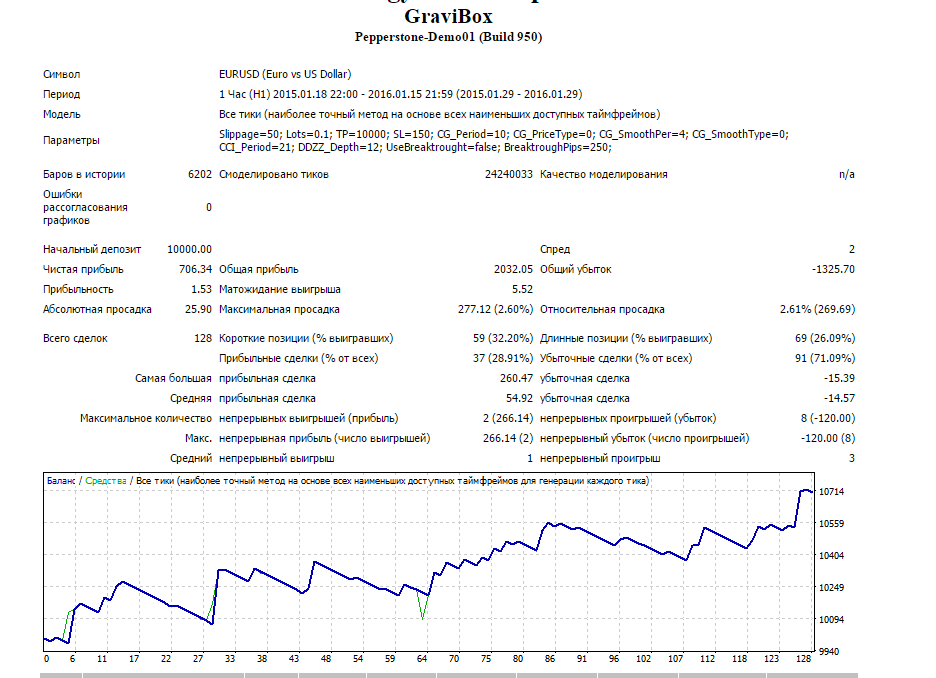
Task: Click average loss trade value -14.57
Action: pos(839,398)
